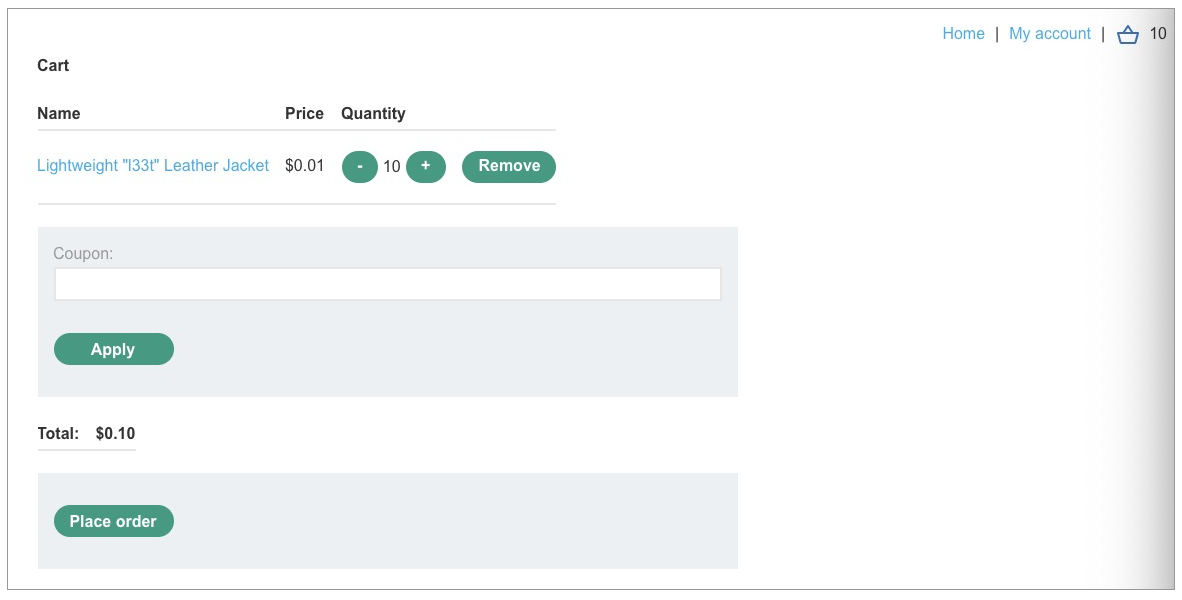1182x600 pixels.
Task: Open the My account link
Action: pyautogui.click(x=1049, y=34)
